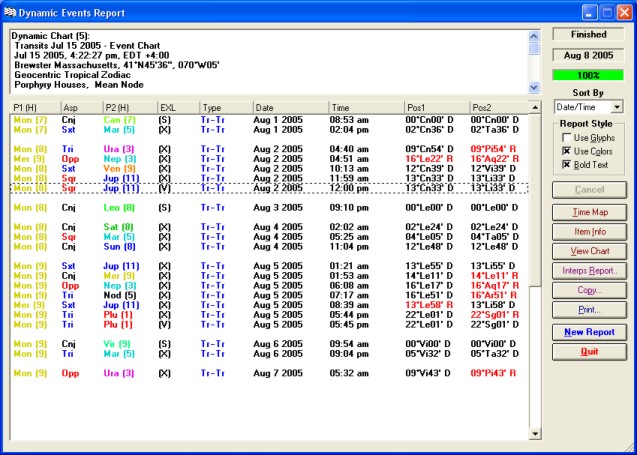Open Interps Report
This screenshot has width=637, height=455.
point(588,271)
